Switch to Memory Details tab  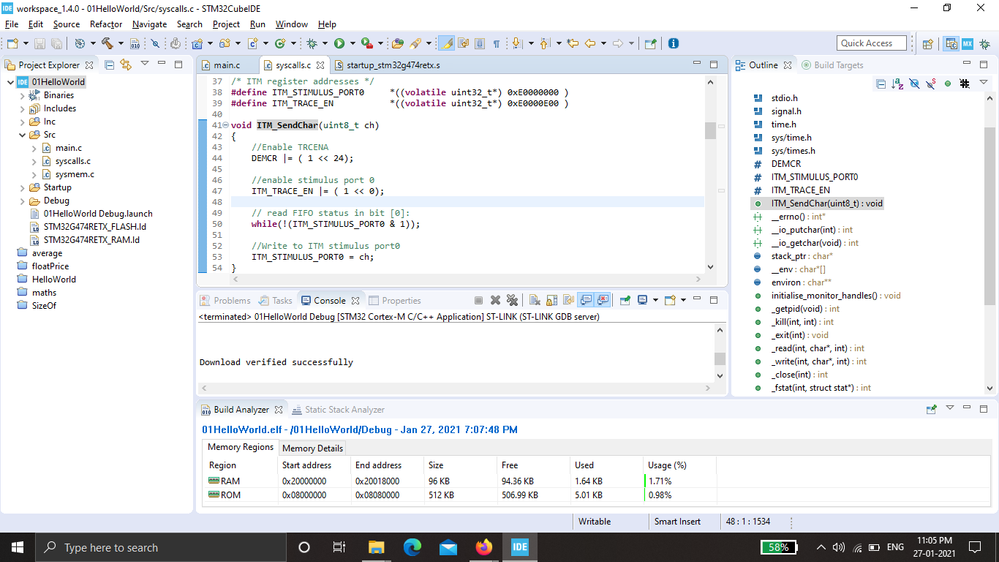pyautogui.click(x=312, y=449)
